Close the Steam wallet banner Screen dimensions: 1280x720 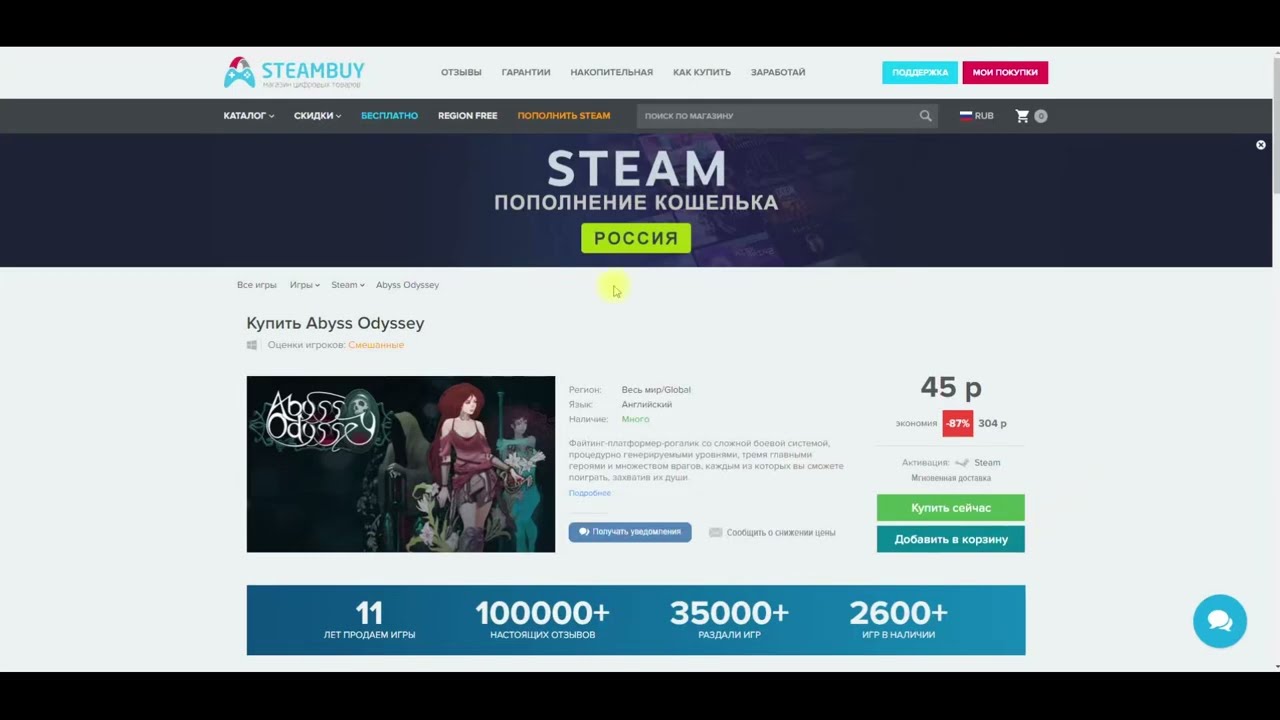coord(1261,145)
